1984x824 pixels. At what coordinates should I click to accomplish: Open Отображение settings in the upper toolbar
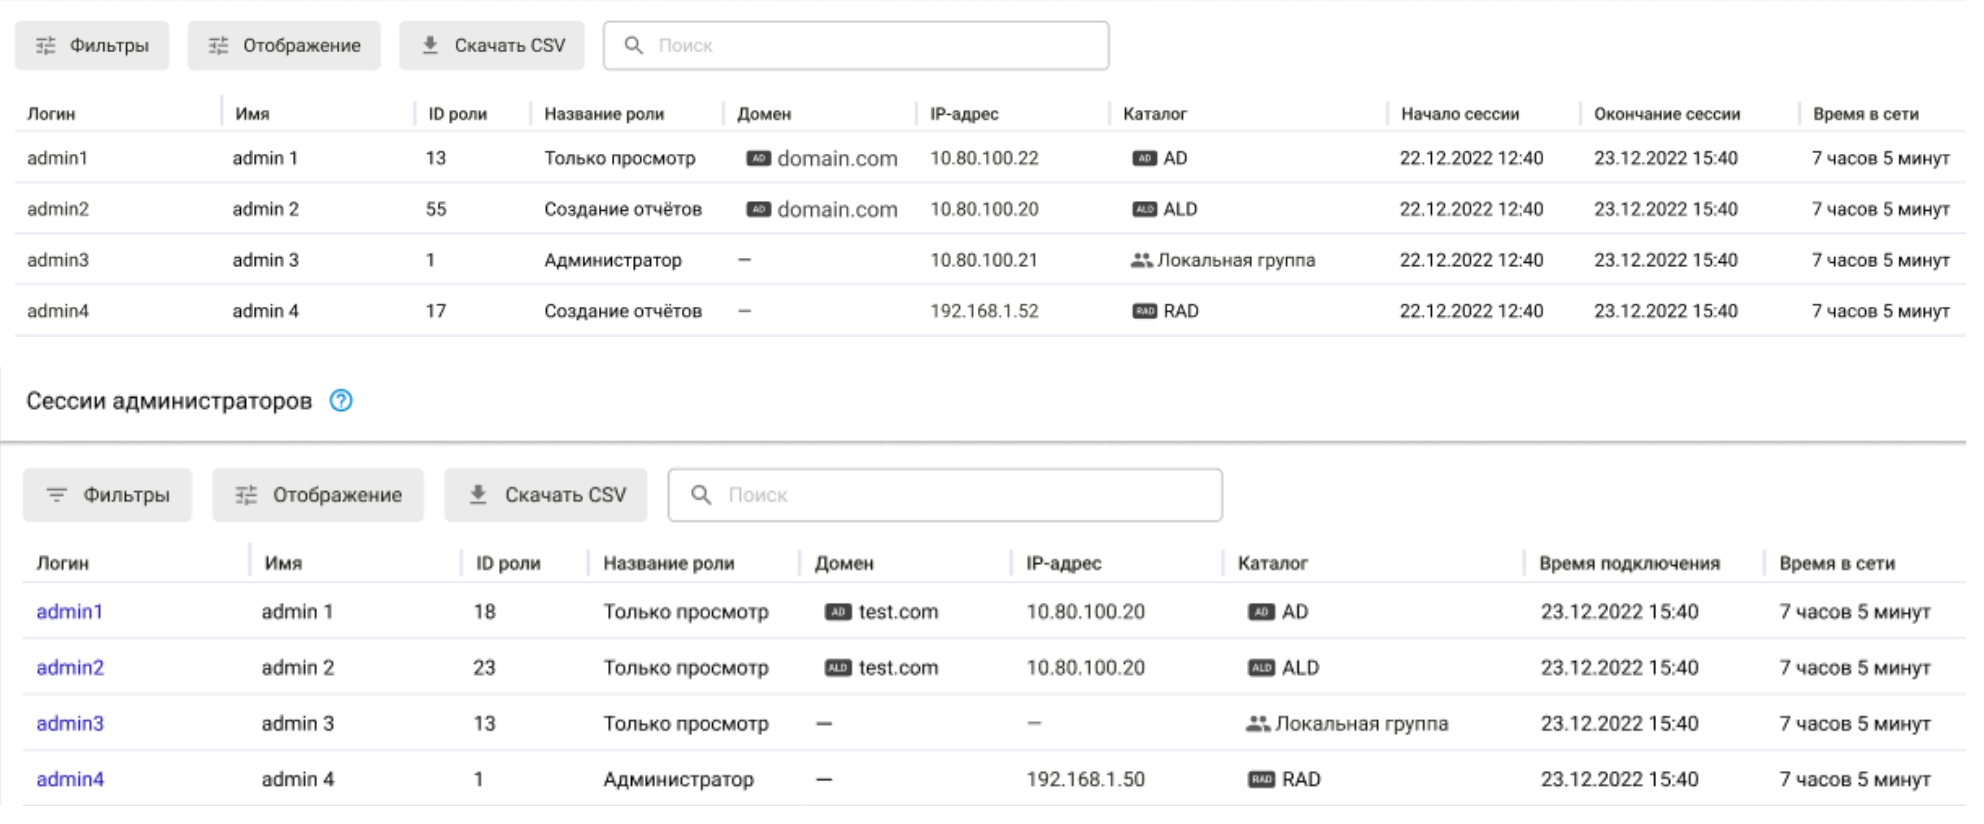pyautogui.click(x=284, y=46)
